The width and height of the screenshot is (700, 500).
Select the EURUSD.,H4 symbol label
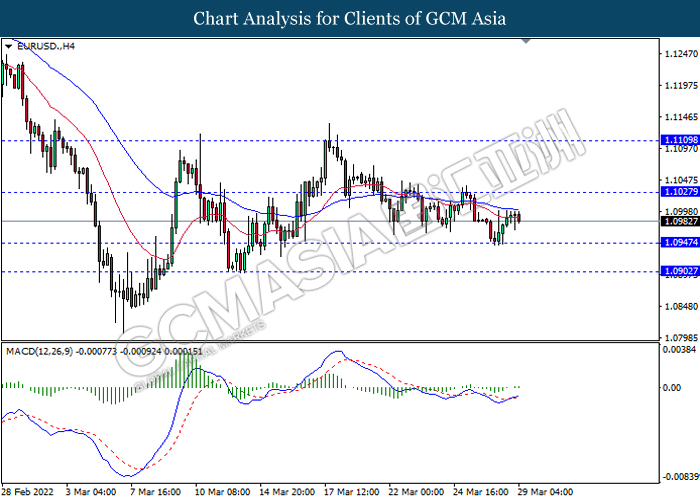[46, 46]
